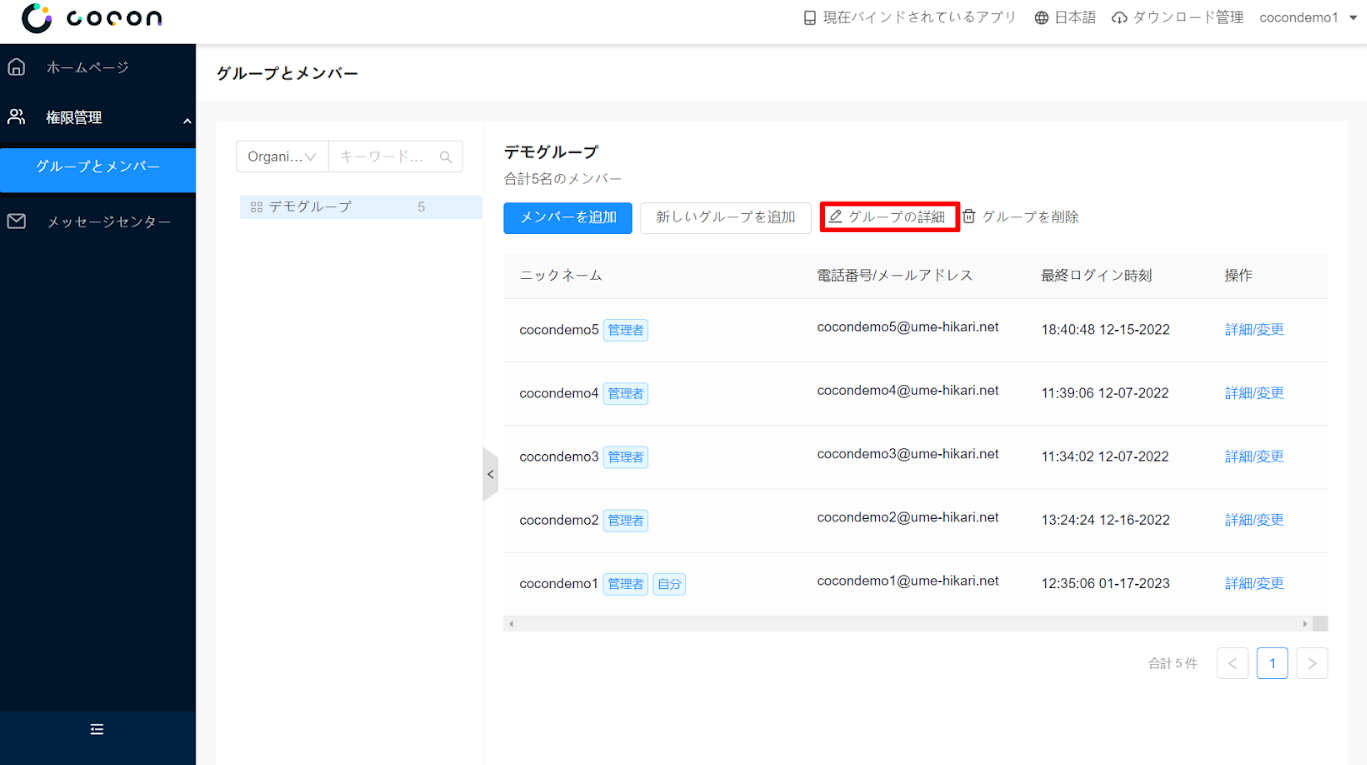Click login time 12:35:06 01-17-2023
Image resolution: width=1367 pixels, height=765 pixels.
pyautogui.click(x=1105, y=584)
